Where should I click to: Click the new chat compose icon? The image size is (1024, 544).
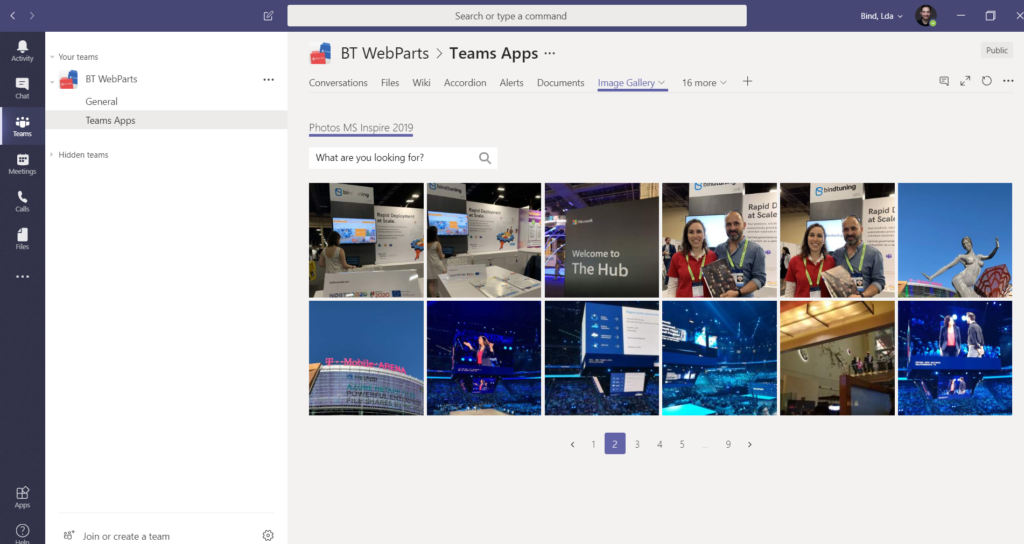[x=268, y=16]
